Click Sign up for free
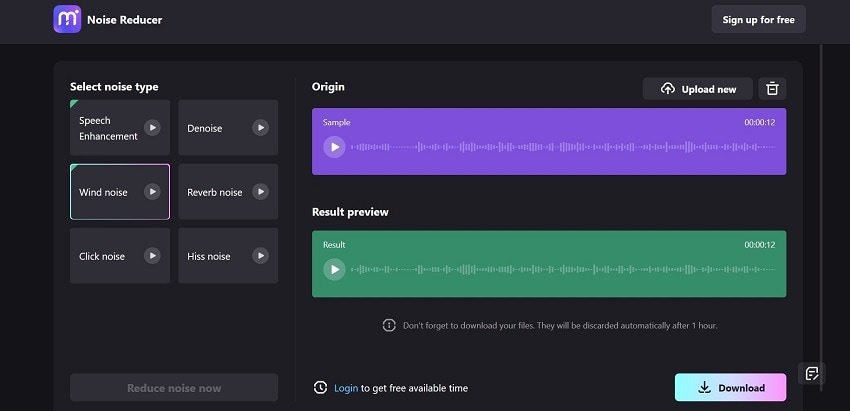Screen dimensions: 850x411 click(758, 19)
